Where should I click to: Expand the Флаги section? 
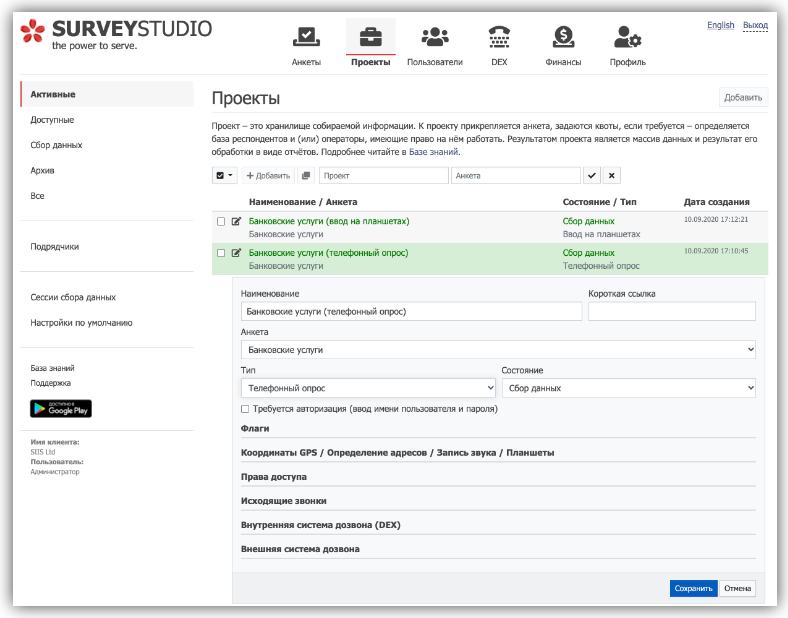coord(255,429)
